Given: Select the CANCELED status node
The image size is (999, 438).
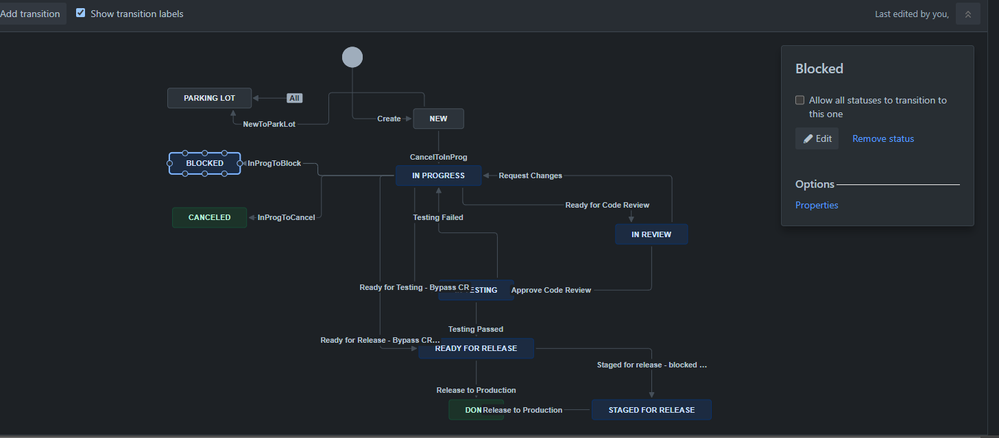Looking at the screenshot, I should [x=210, y=217].
